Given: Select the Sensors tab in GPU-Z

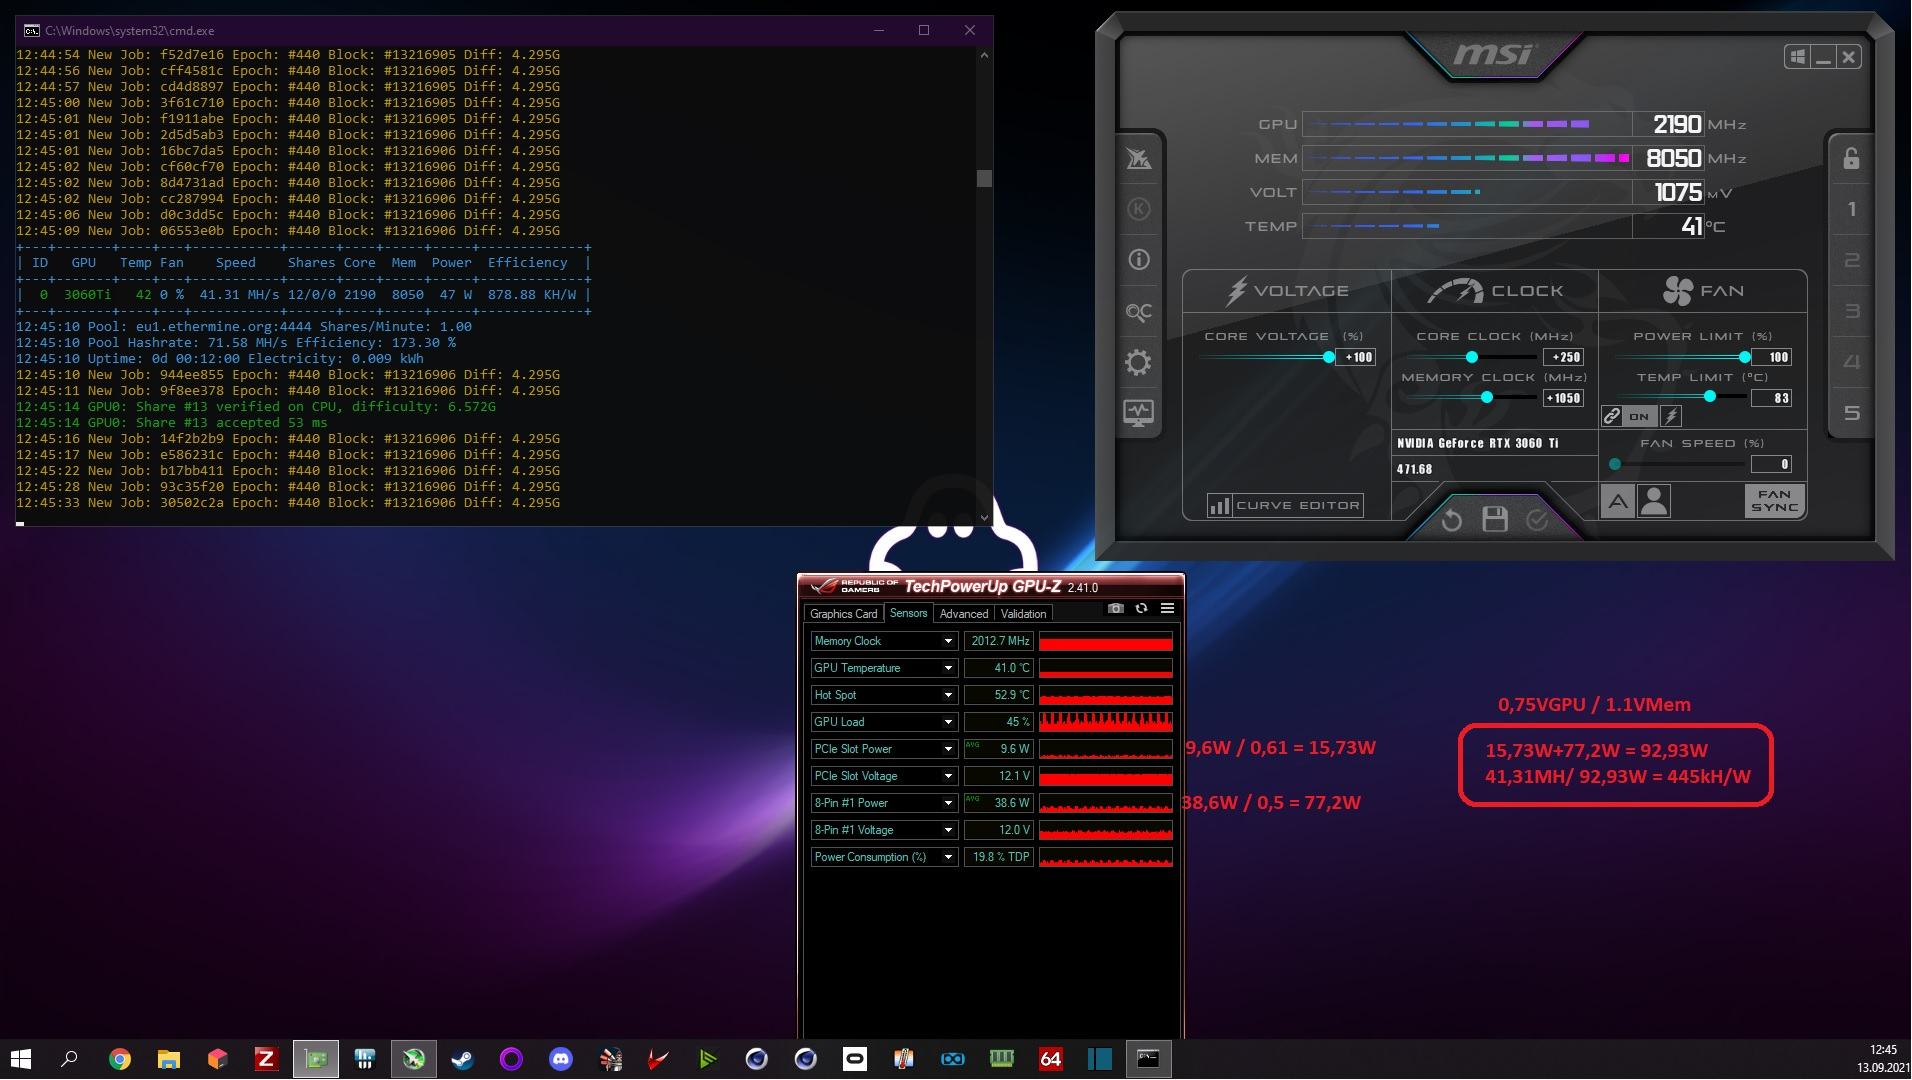Looking at the screenshot, I should 908,613.
